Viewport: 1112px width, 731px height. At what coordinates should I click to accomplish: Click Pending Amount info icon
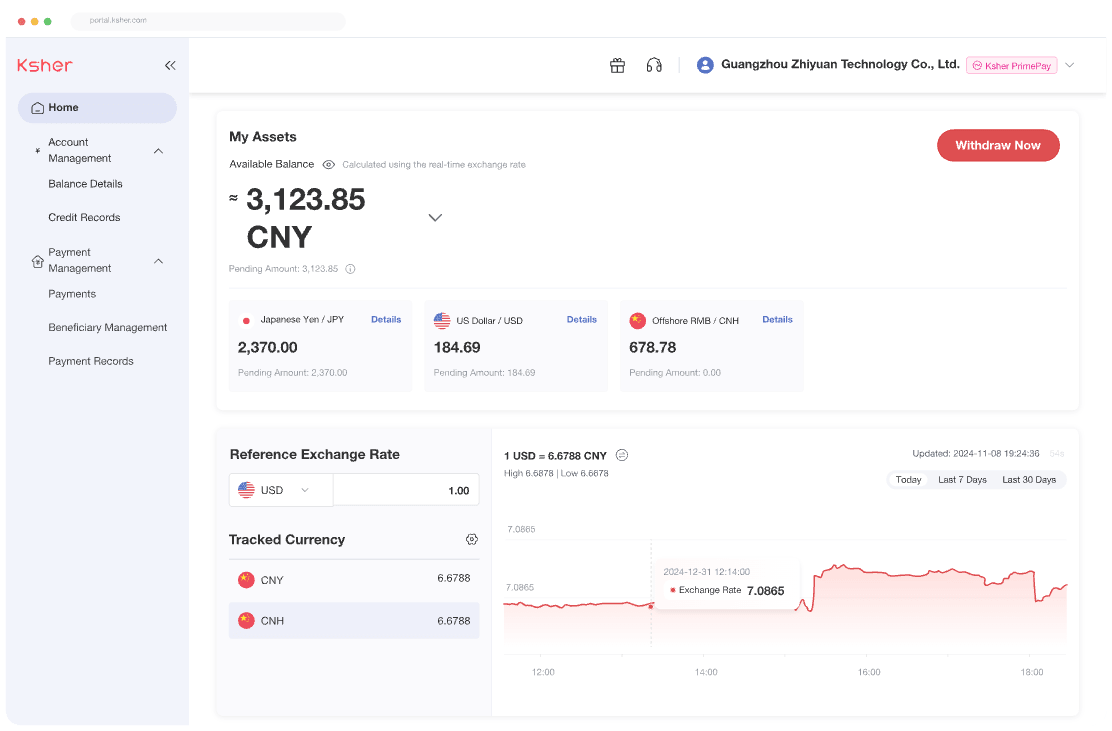(350, 269)
